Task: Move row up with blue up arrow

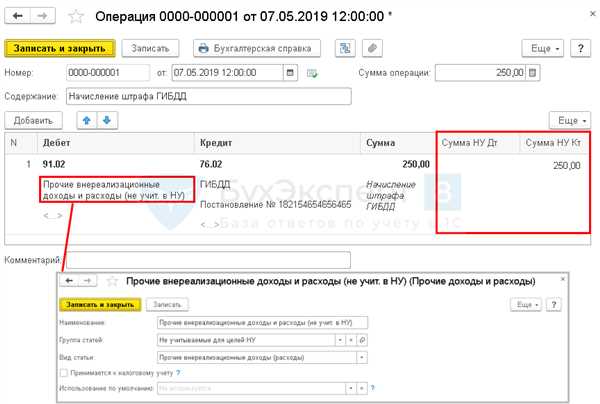Action: coord(87,121)
